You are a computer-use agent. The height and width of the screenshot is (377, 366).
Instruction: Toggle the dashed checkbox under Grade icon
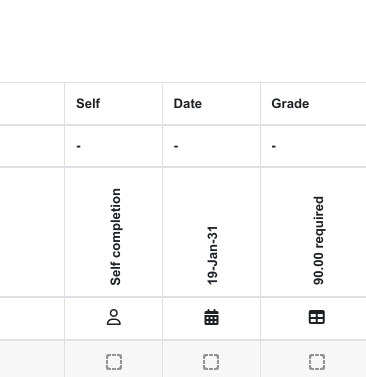(317, 362)
